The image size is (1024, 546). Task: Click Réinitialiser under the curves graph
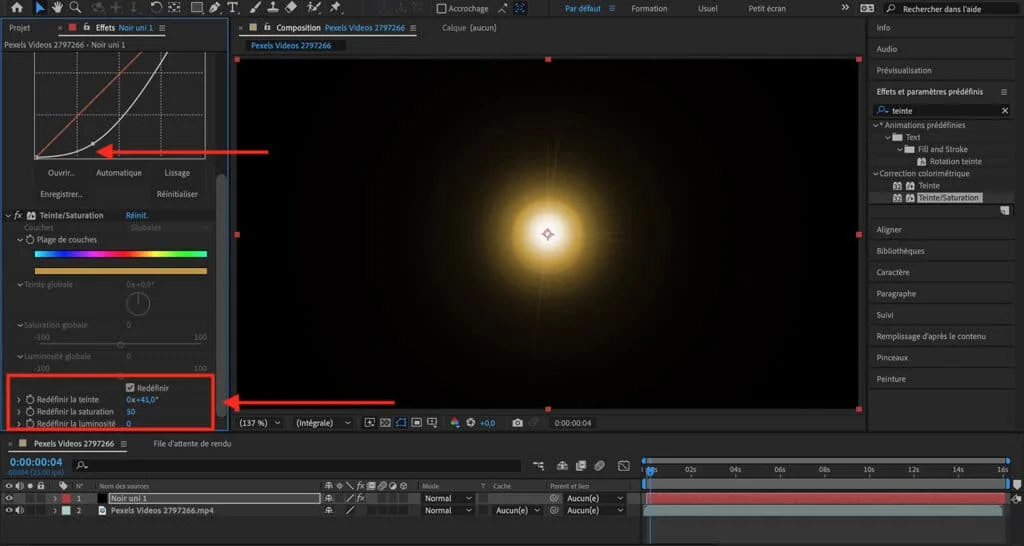[177, 195]
